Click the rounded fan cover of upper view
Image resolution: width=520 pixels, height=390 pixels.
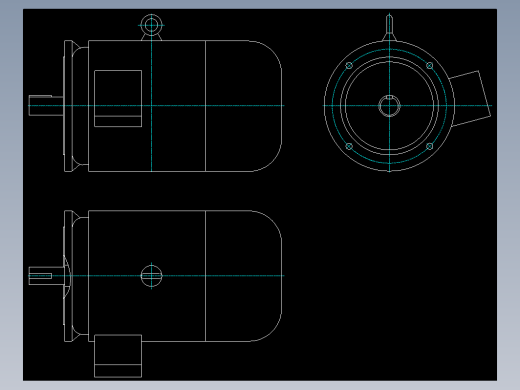[x=244, y=106]
